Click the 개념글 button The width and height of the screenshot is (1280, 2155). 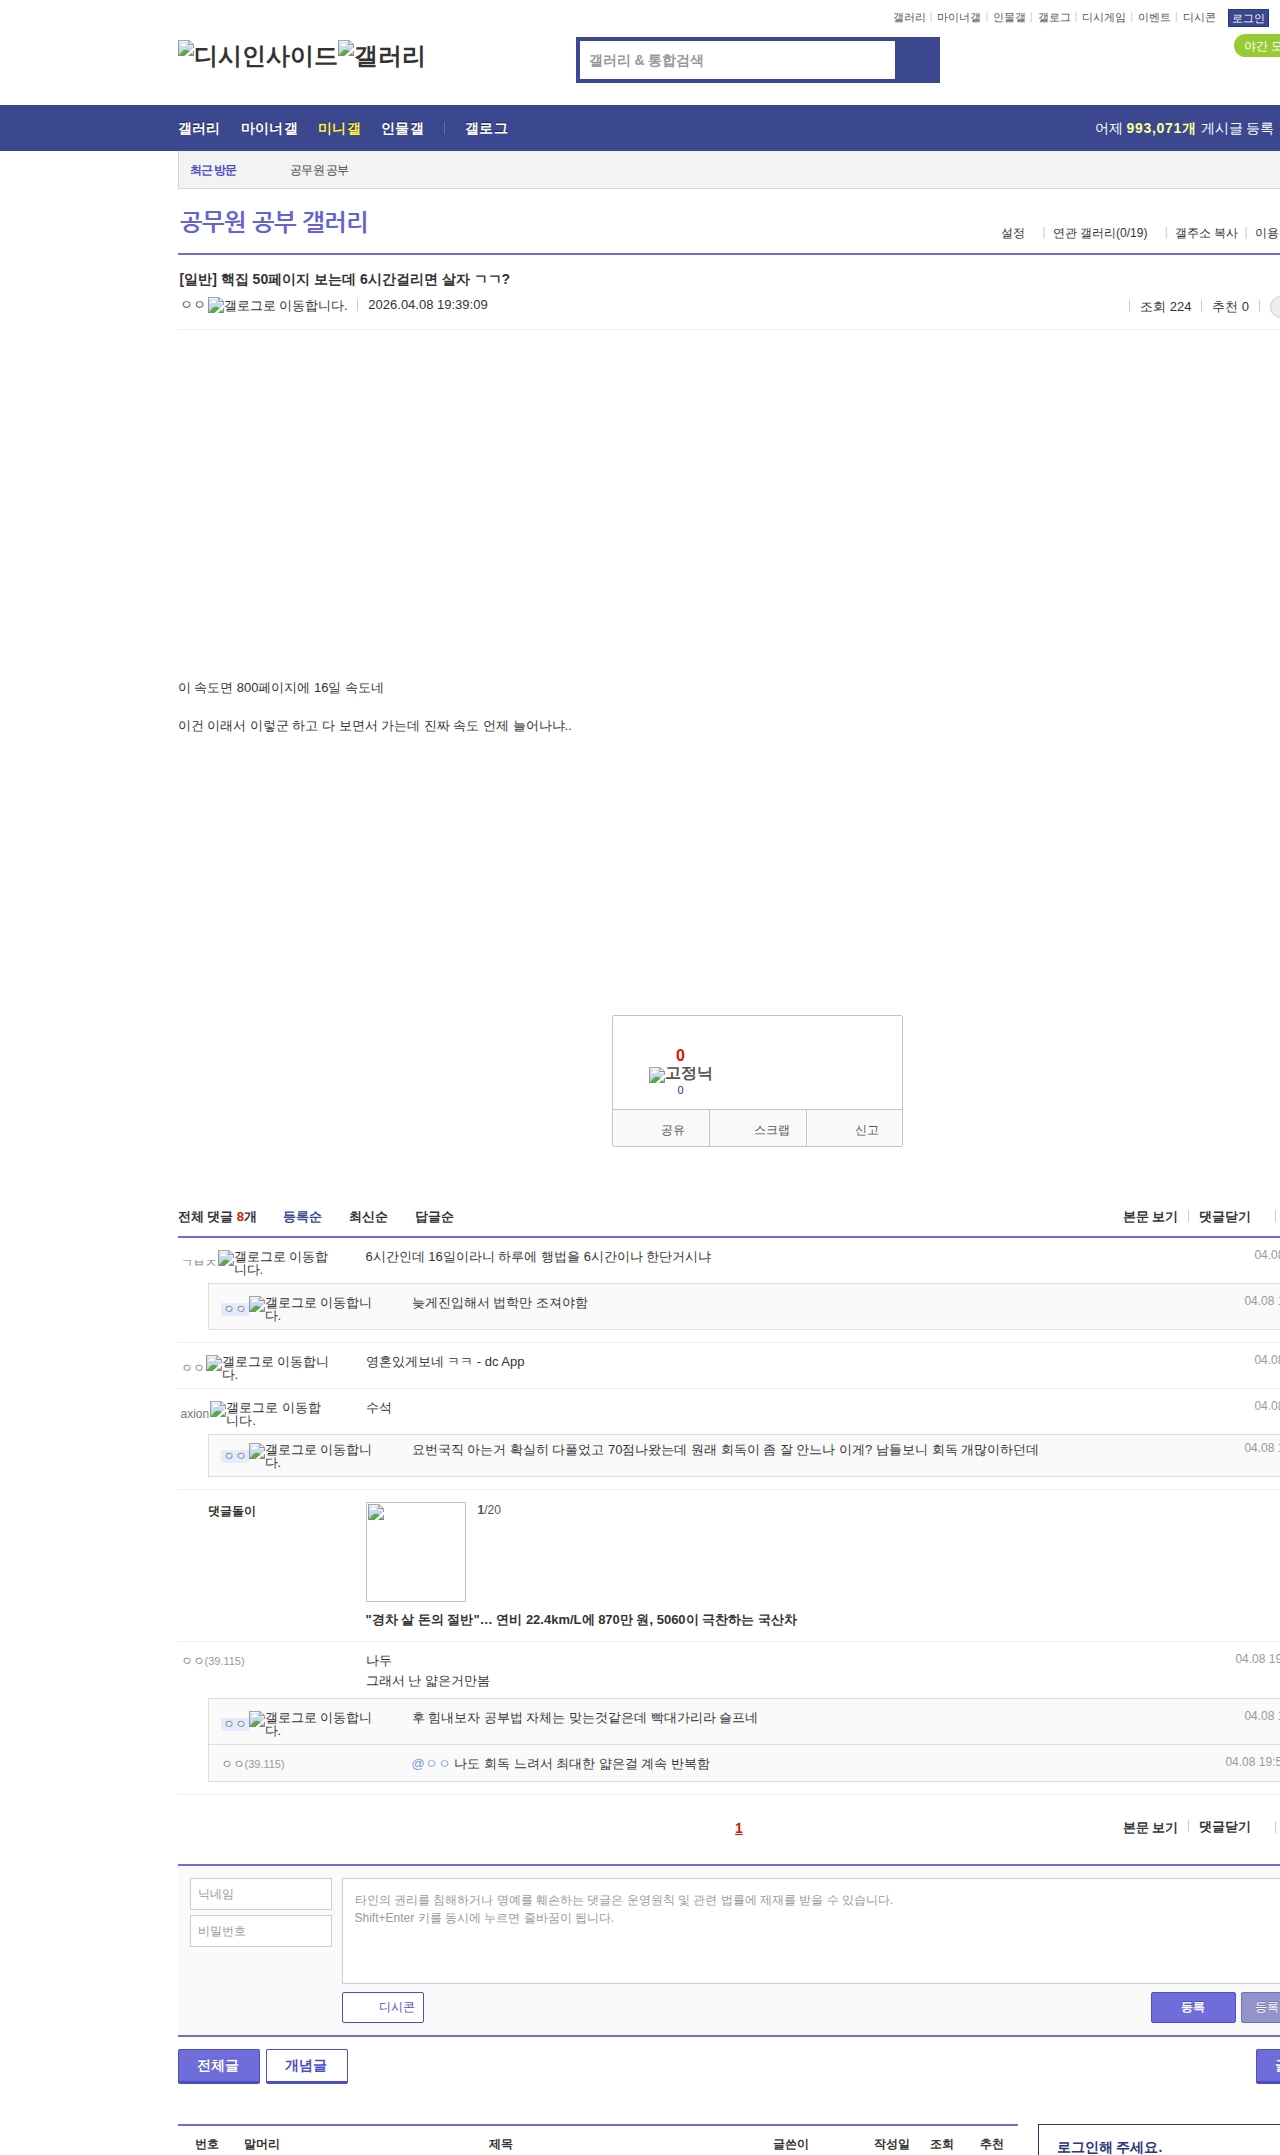point(307,2066)
